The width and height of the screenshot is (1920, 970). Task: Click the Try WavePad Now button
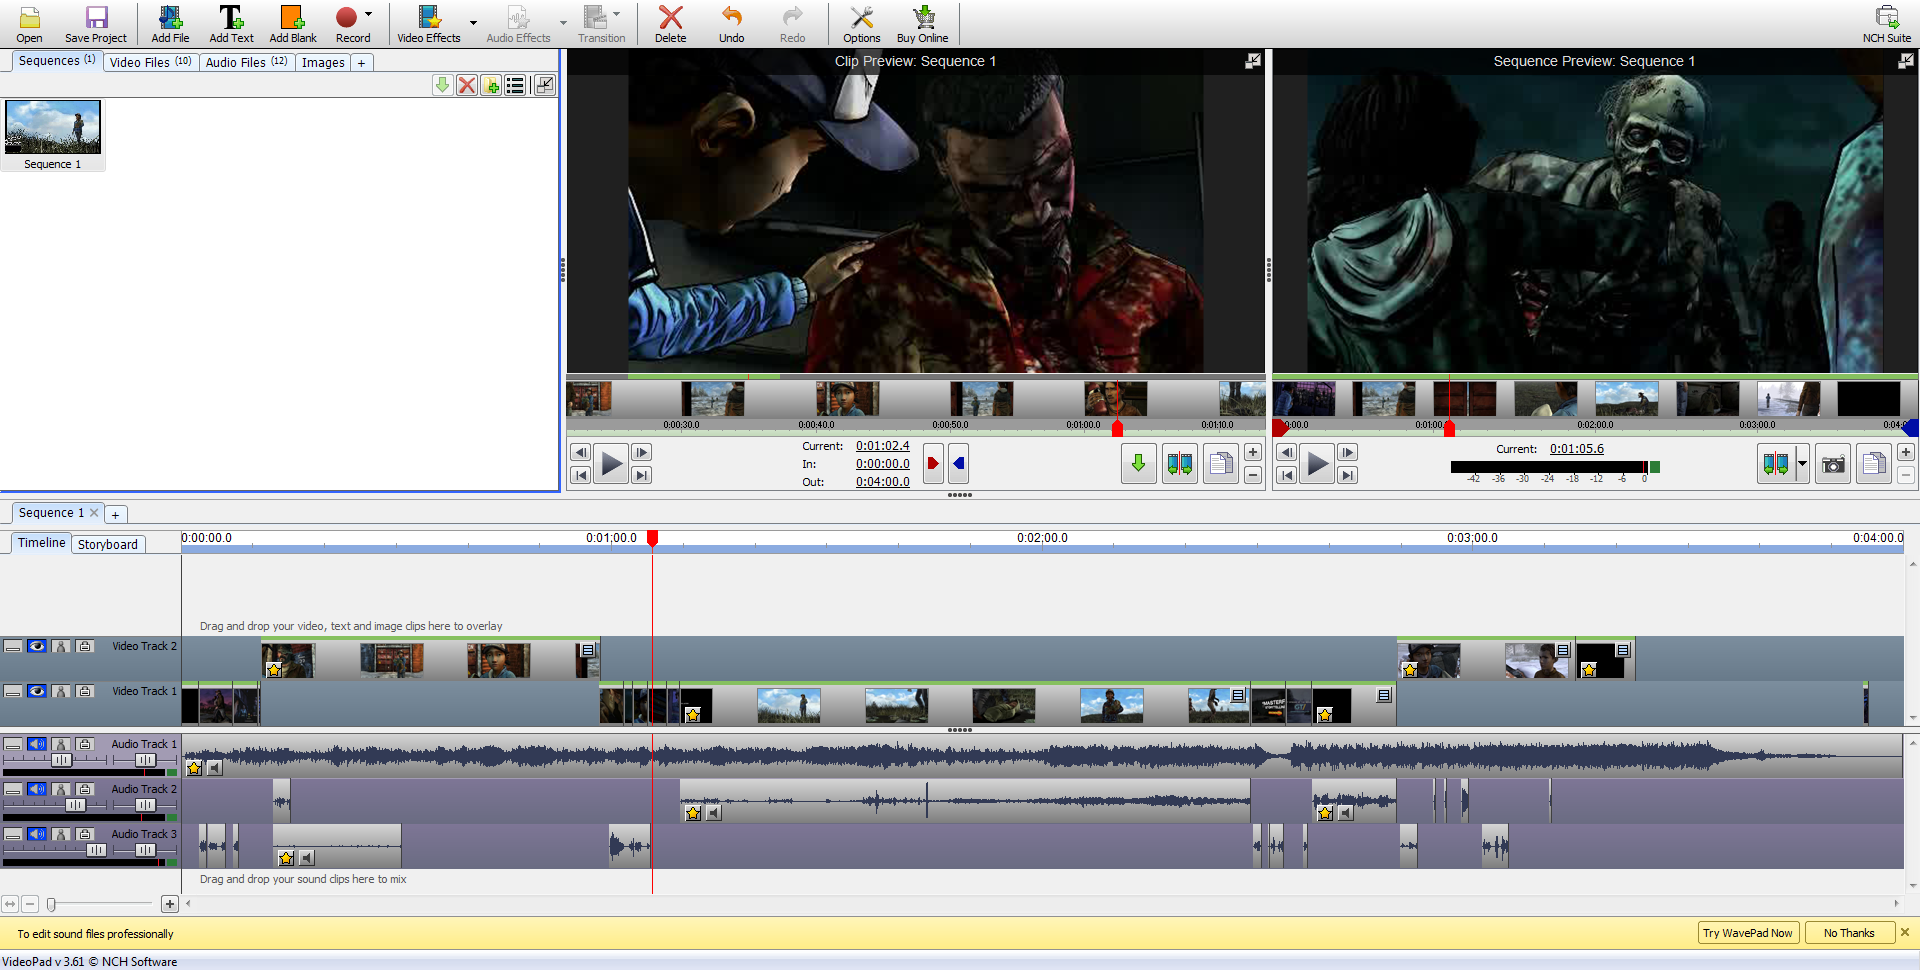[1748, 933]
